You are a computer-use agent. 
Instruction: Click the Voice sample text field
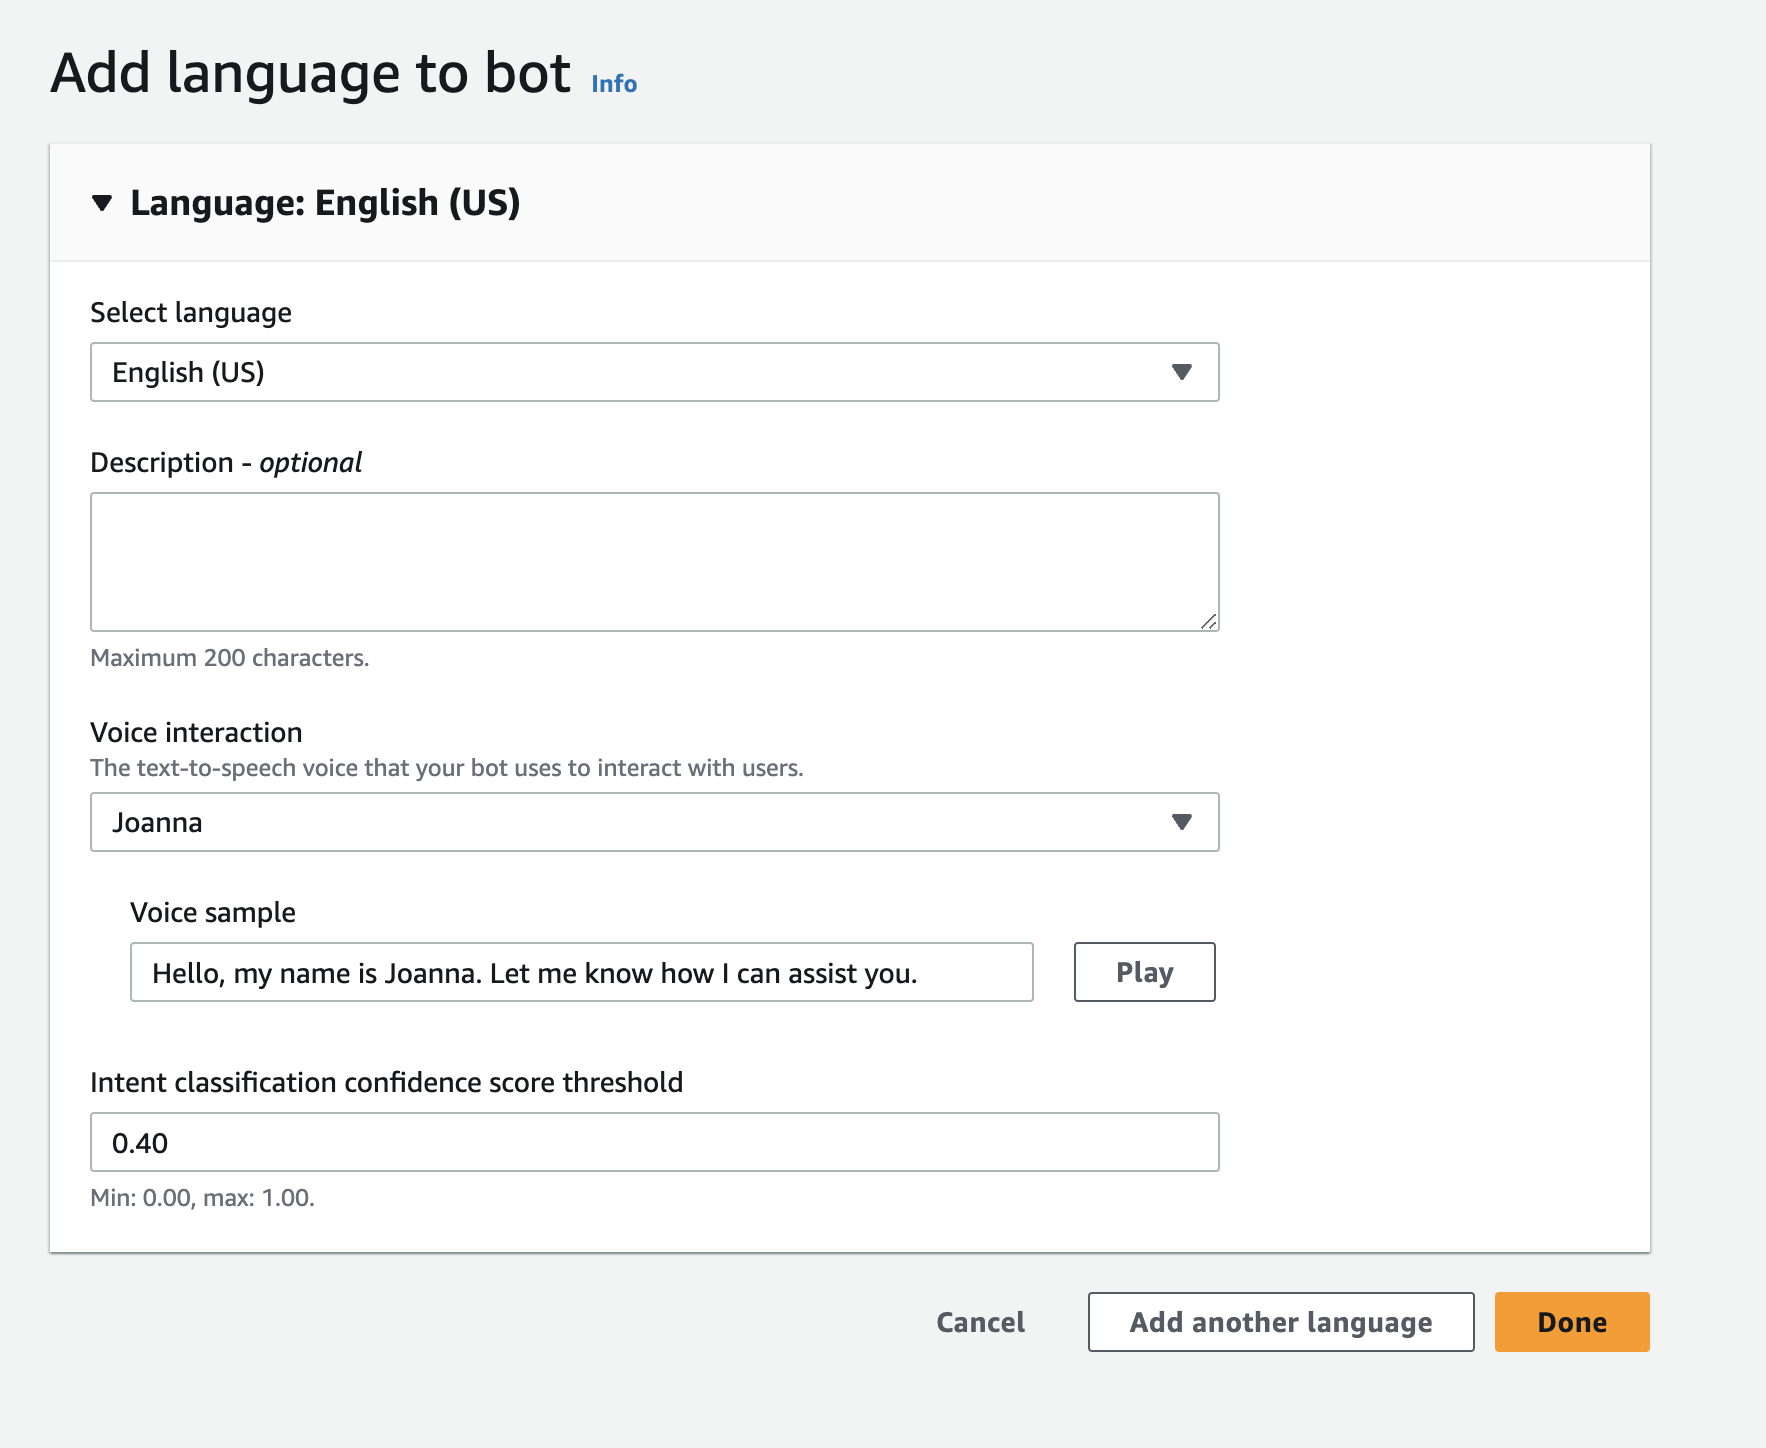(x=581, y=972)
